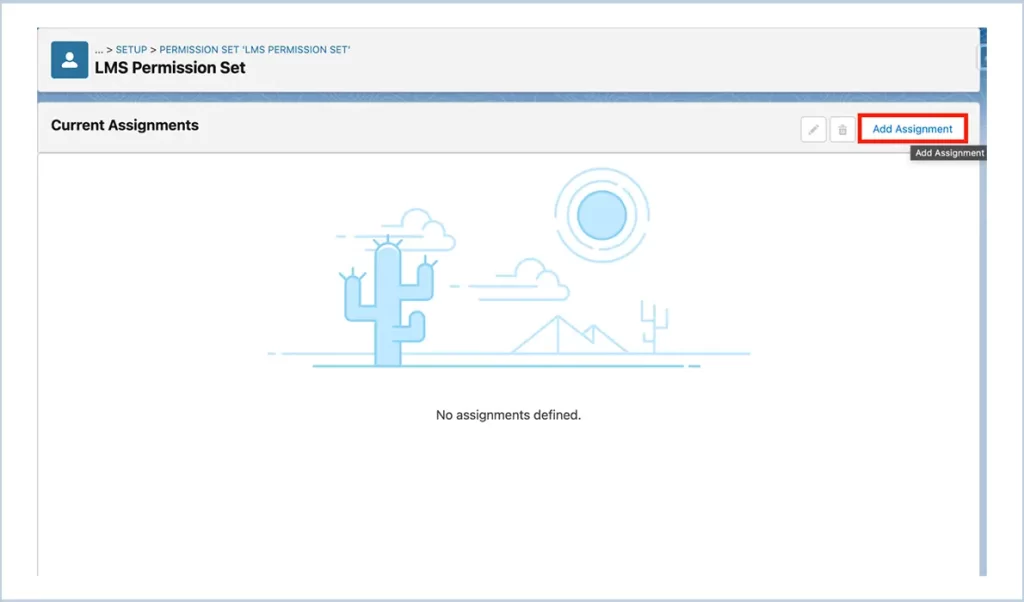Click the pencil edit assignment icon
Screen dimensions: 1024x602
click(x=813, y=129)
